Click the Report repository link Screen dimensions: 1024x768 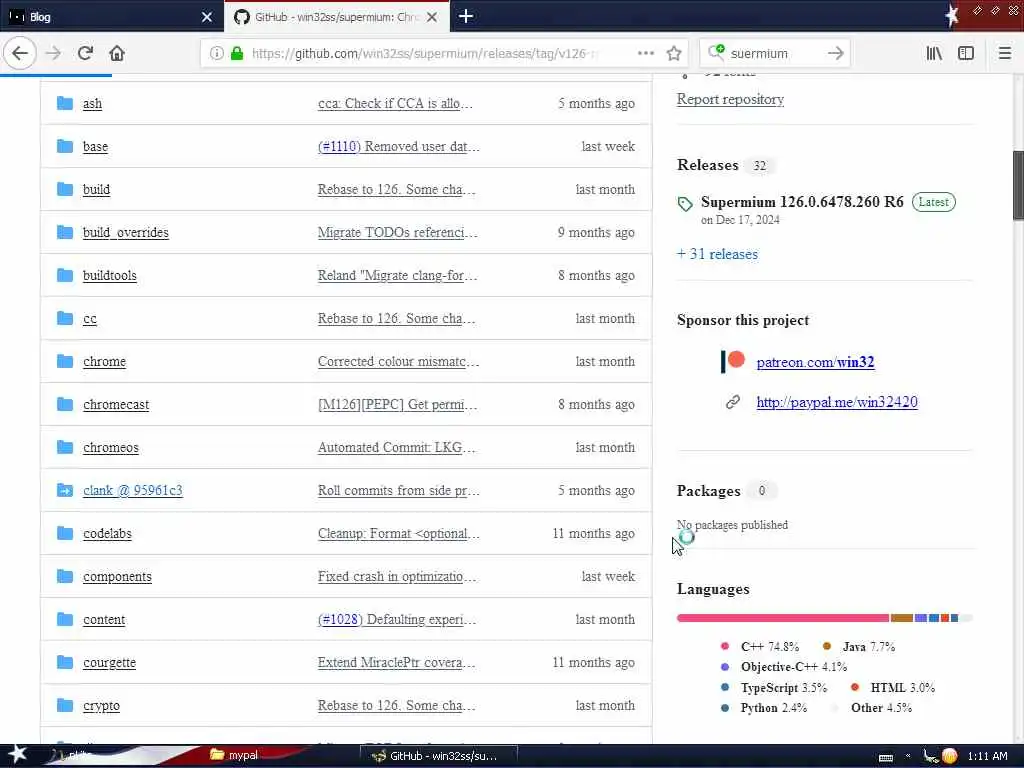pos(730,99)
